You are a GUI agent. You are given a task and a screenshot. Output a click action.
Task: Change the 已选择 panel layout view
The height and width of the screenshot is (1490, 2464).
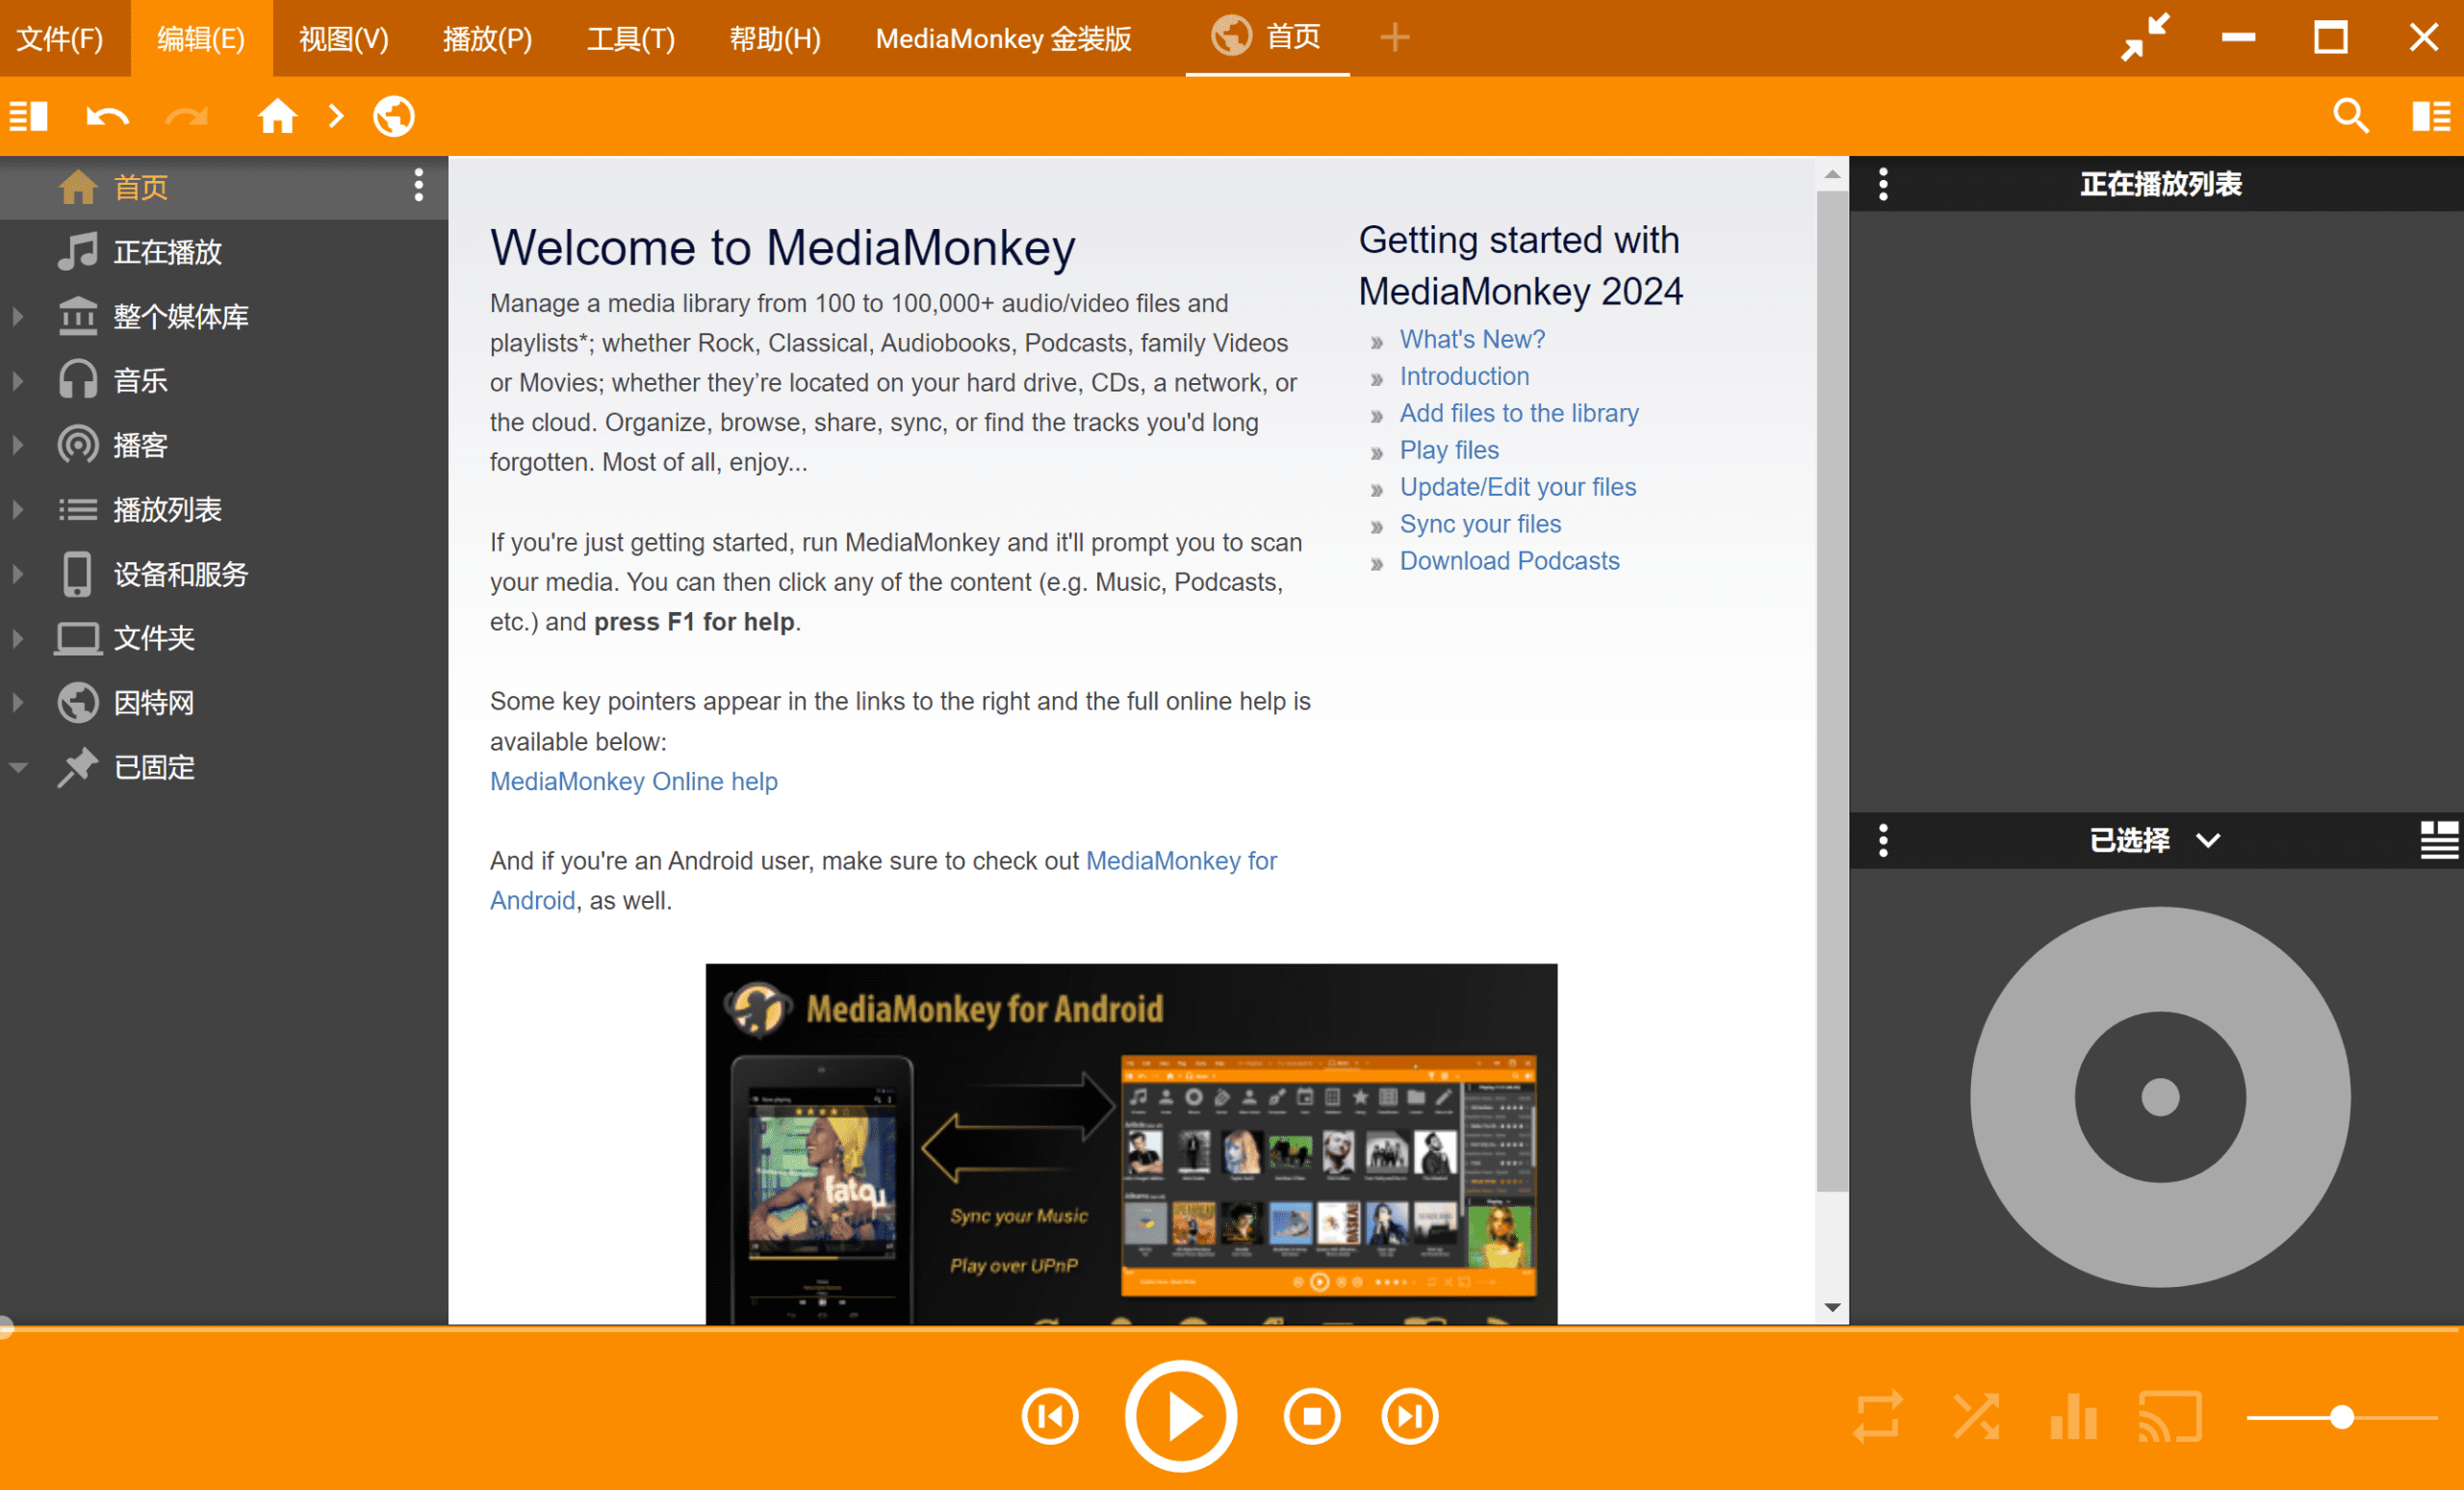coord(2439,840)
